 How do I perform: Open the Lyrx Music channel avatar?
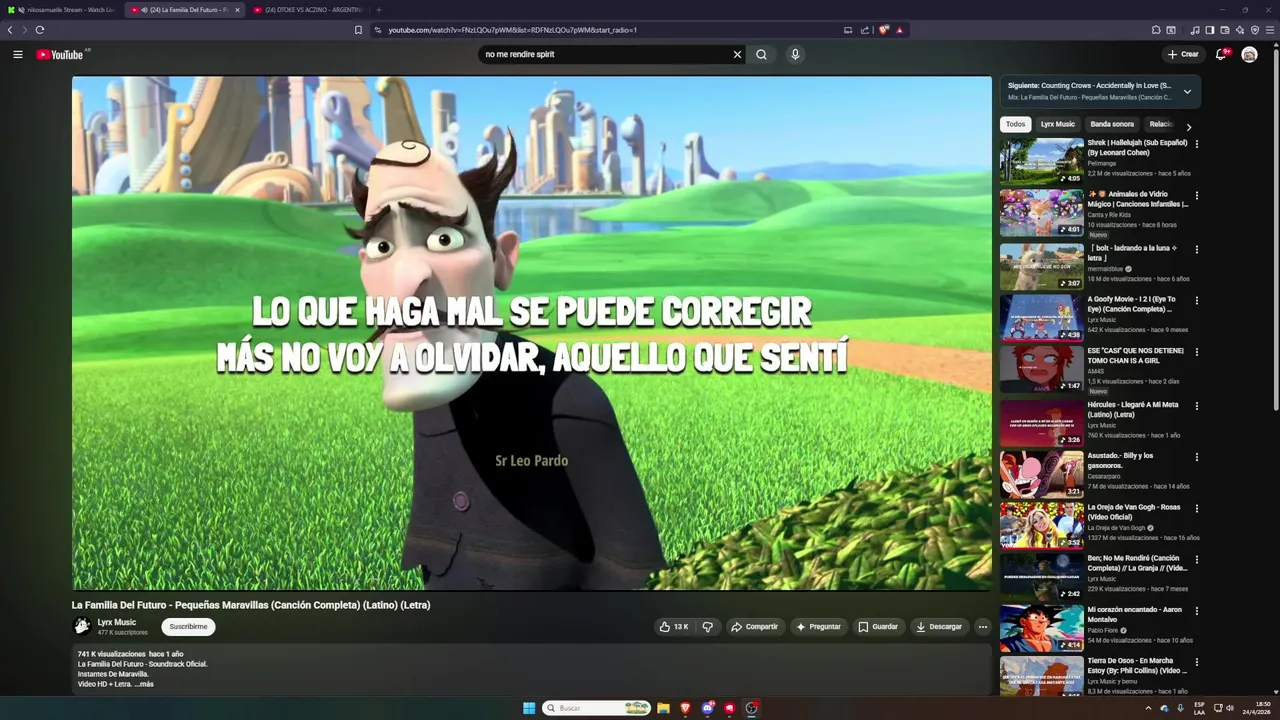(82, 627)
